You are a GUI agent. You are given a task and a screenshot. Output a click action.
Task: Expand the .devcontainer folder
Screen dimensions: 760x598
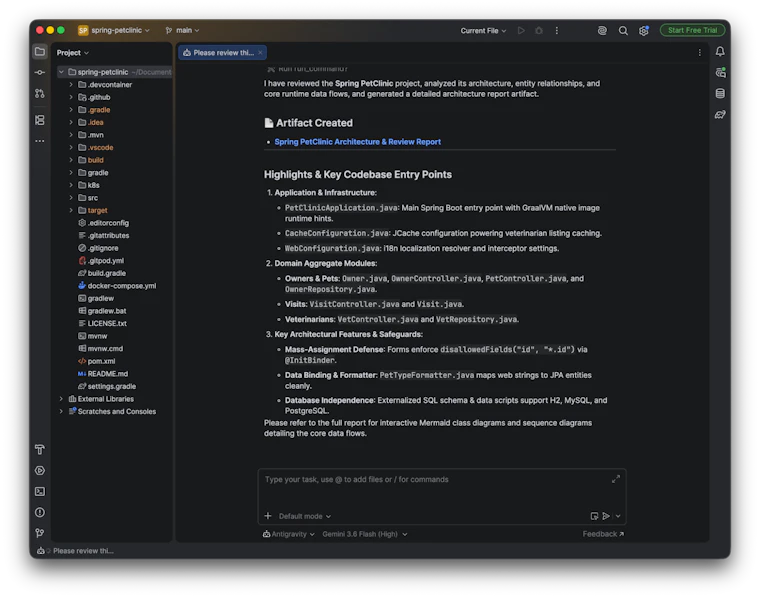[71, 84]
